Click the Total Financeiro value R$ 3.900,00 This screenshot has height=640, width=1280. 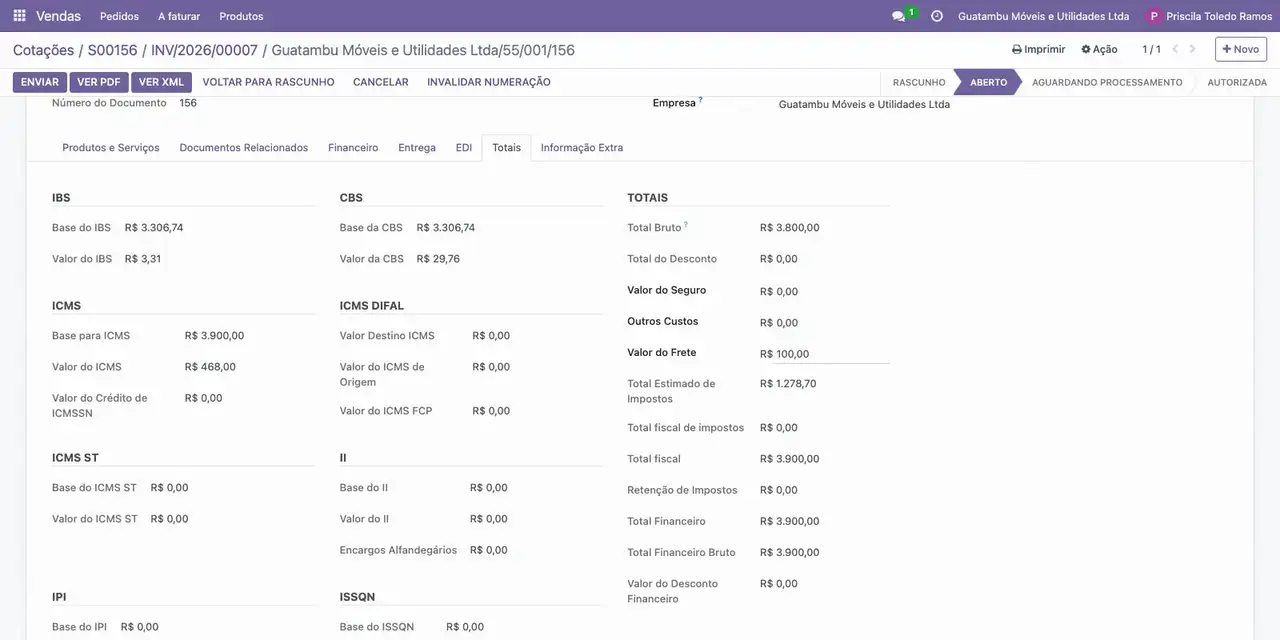click(790, 521)
